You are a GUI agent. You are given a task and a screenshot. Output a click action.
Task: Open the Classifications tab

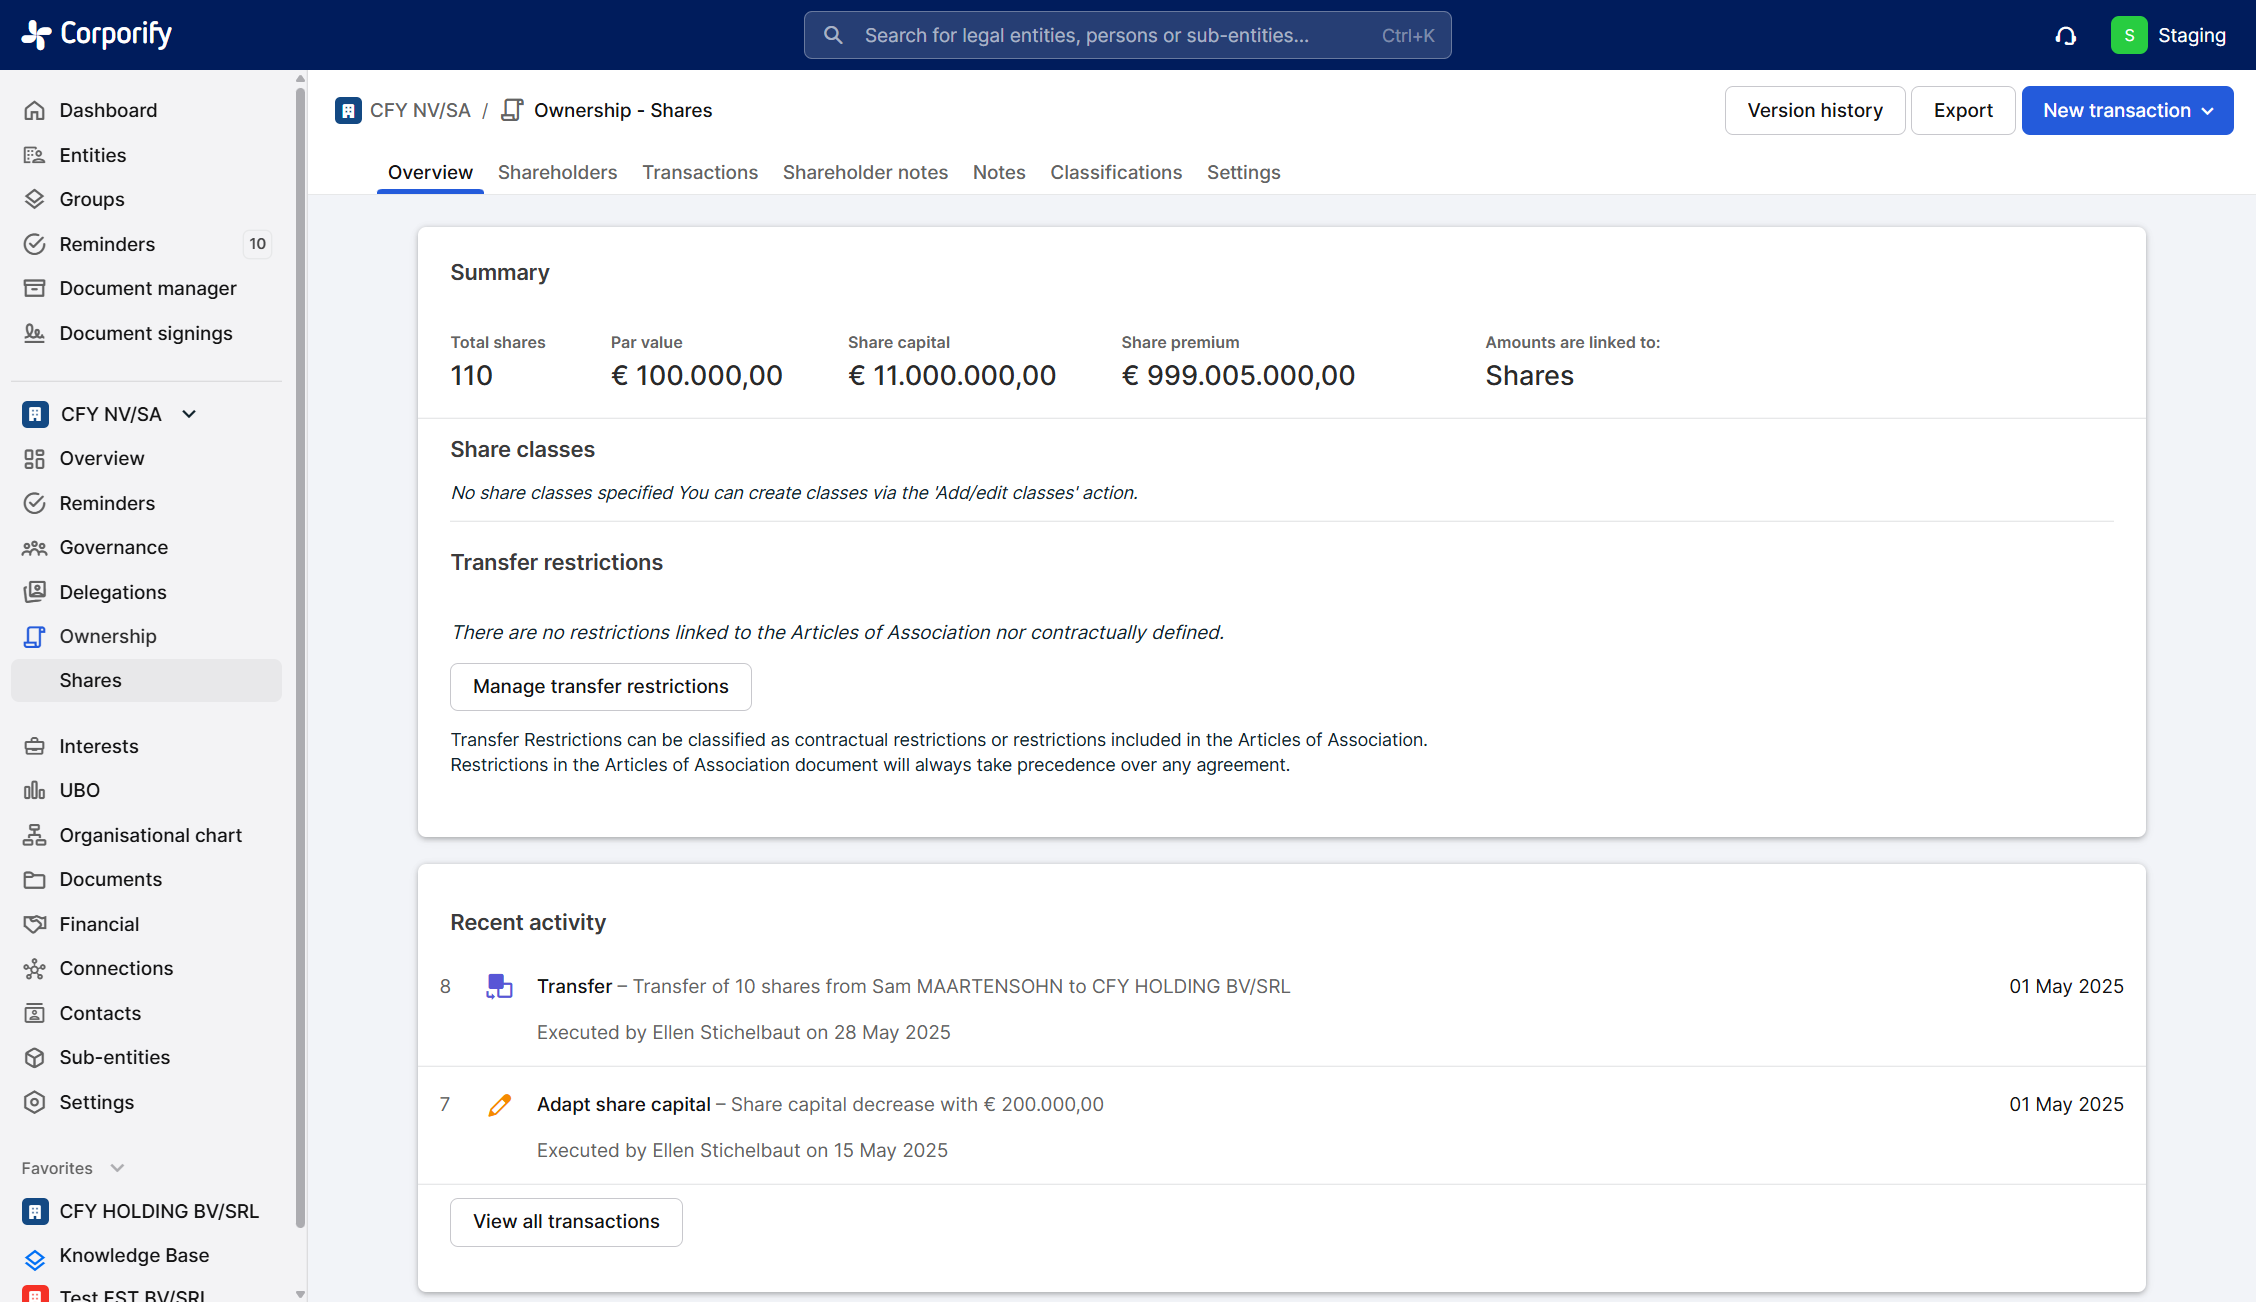tap(1115, 173)
